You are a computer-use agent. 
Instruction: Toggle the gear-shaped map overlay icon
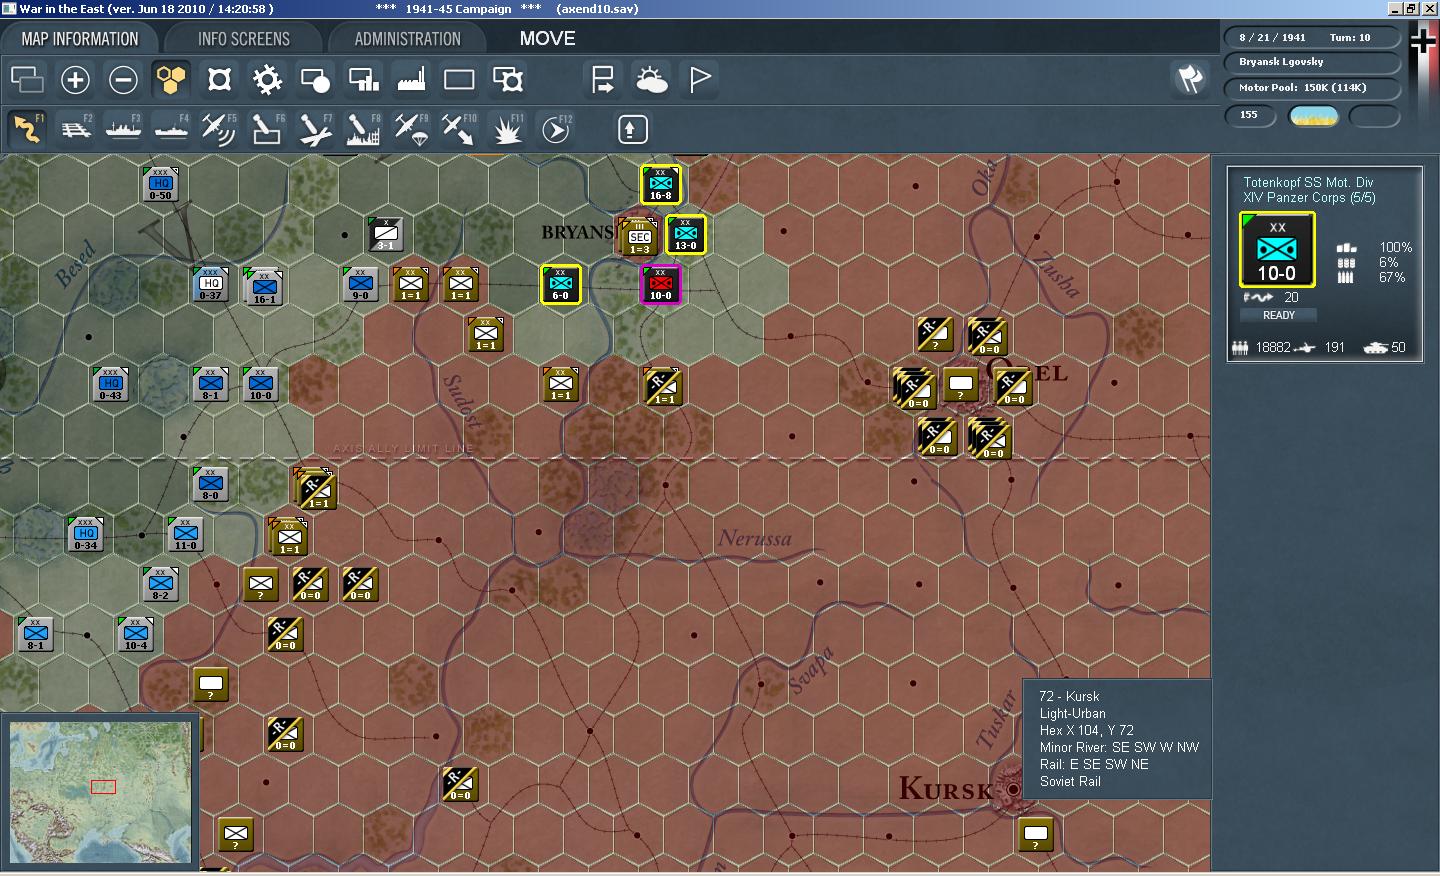(x=267, y=80)
